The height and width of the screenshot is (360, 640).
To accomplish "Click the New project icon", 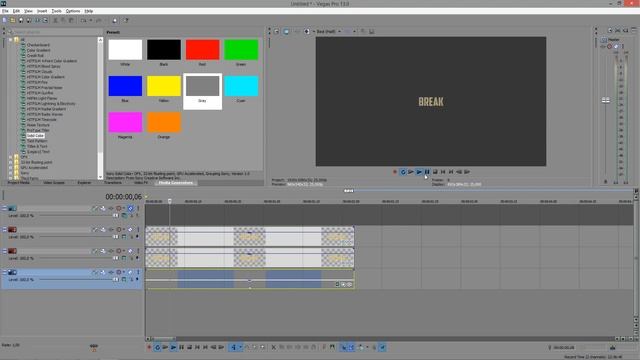I will [x=5, y=20].
